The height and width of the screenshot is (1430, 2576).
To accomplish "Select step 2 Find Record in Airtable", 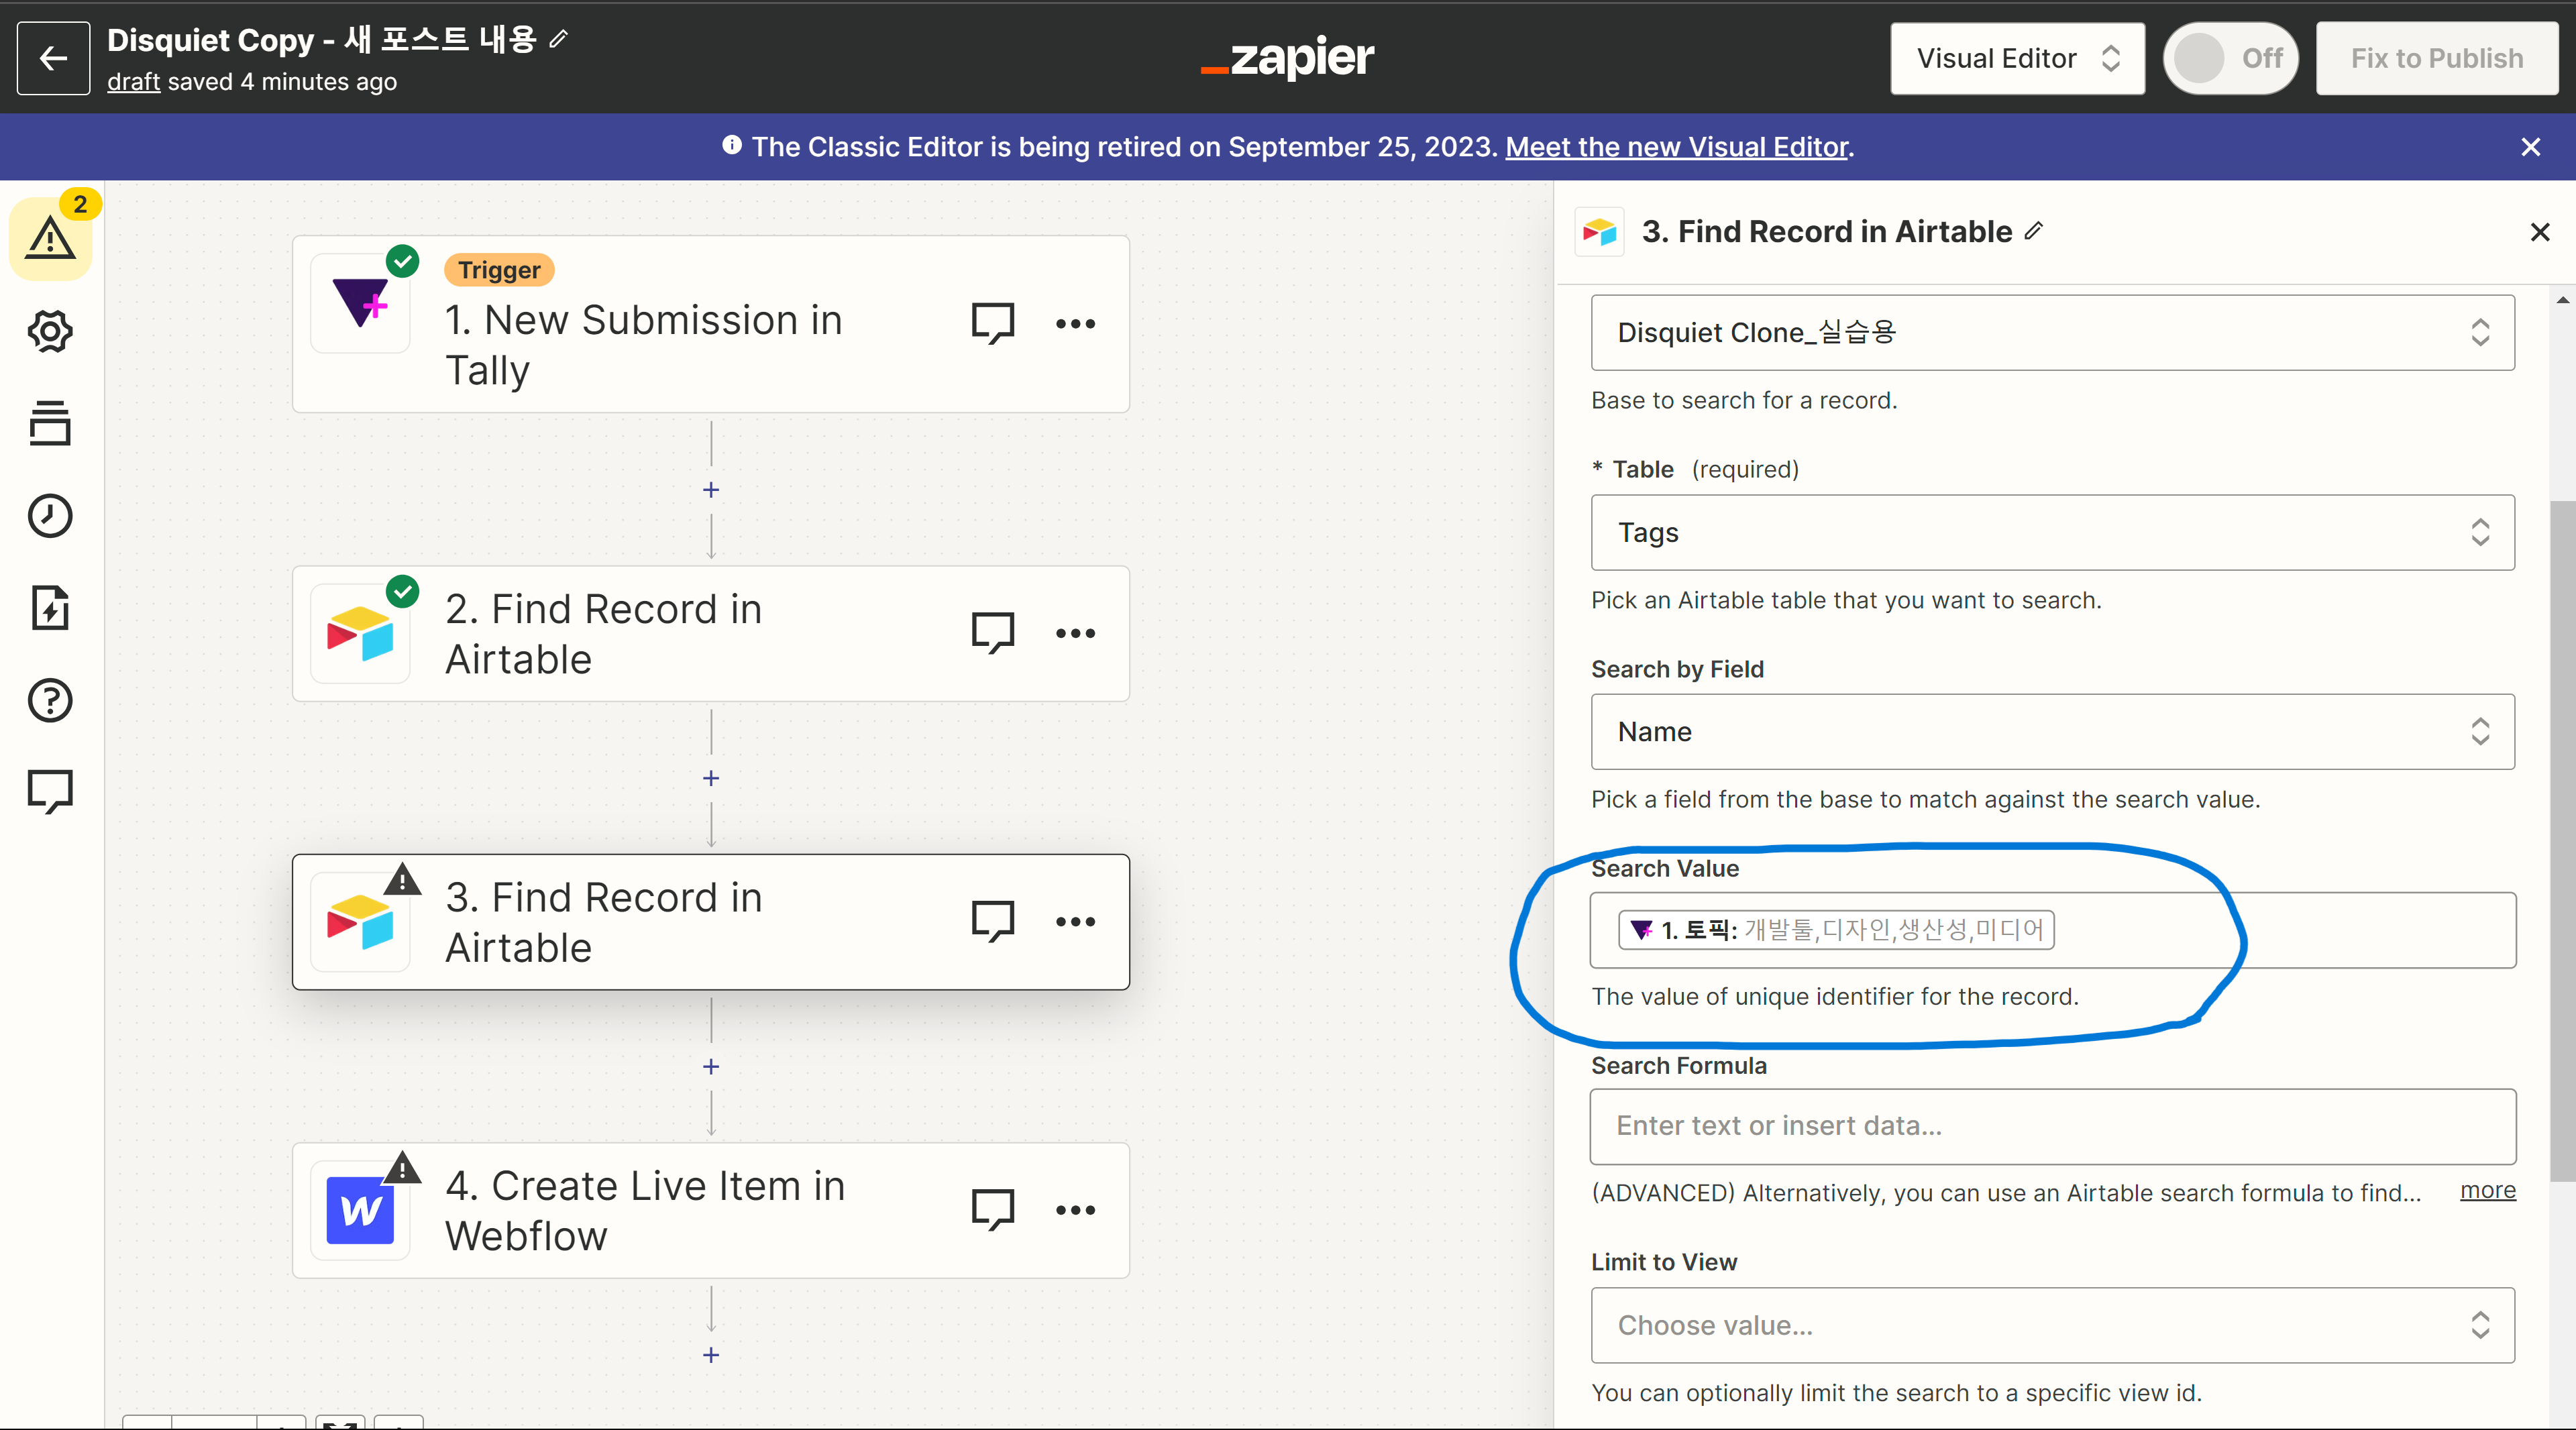I will (711, 634).
